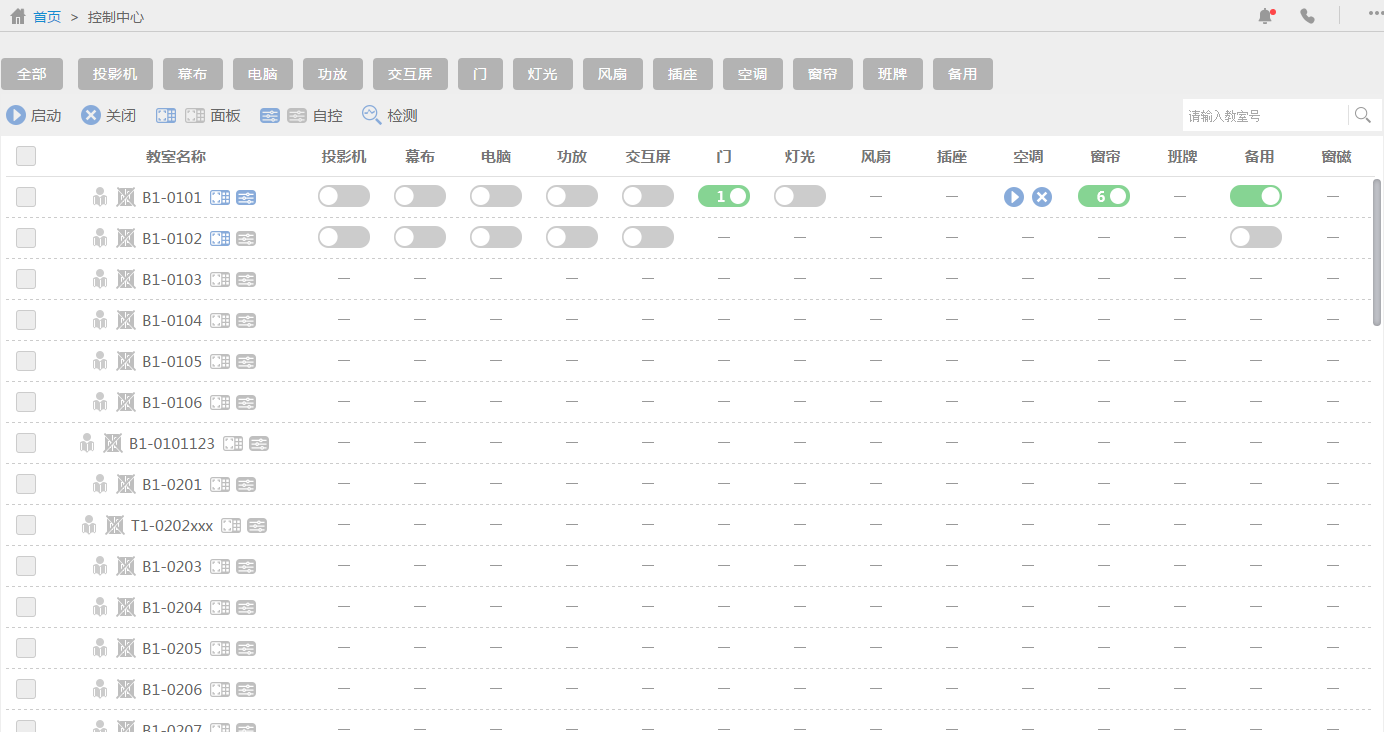This screenshot has height=732, width=1384.
Task: Click the 启动 start button
Action: coord(34,116)
